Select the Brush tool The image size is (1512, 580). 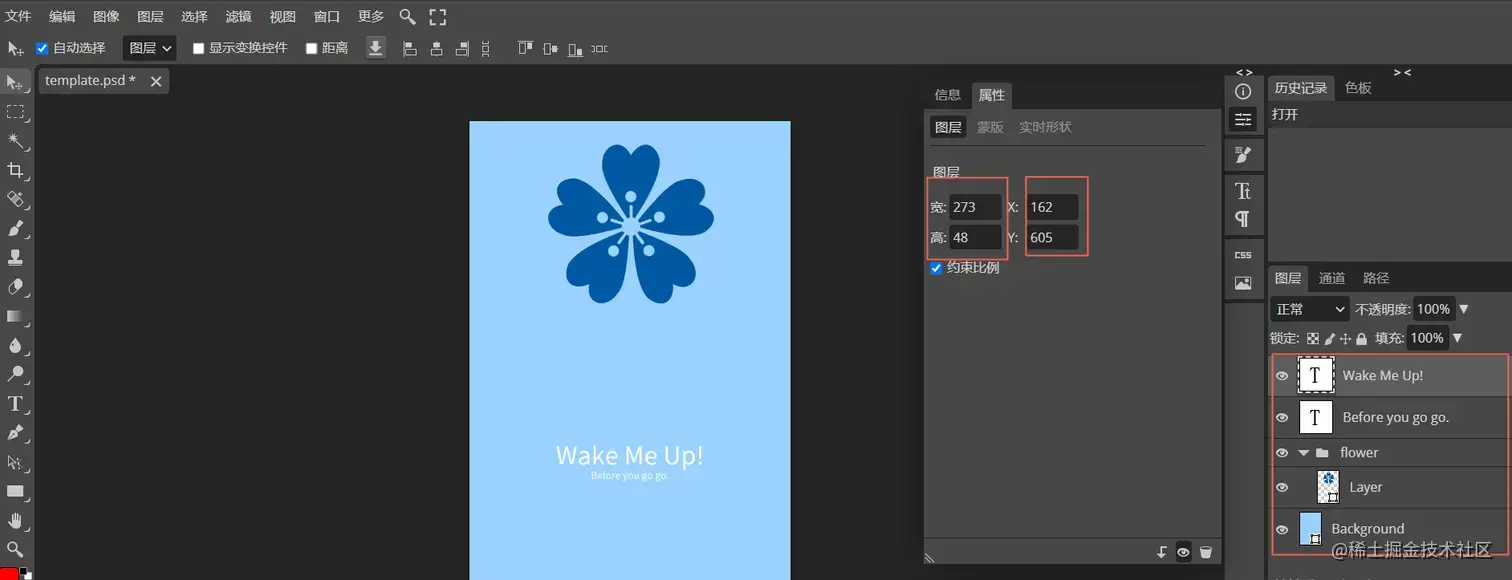[x=15, y=228]
